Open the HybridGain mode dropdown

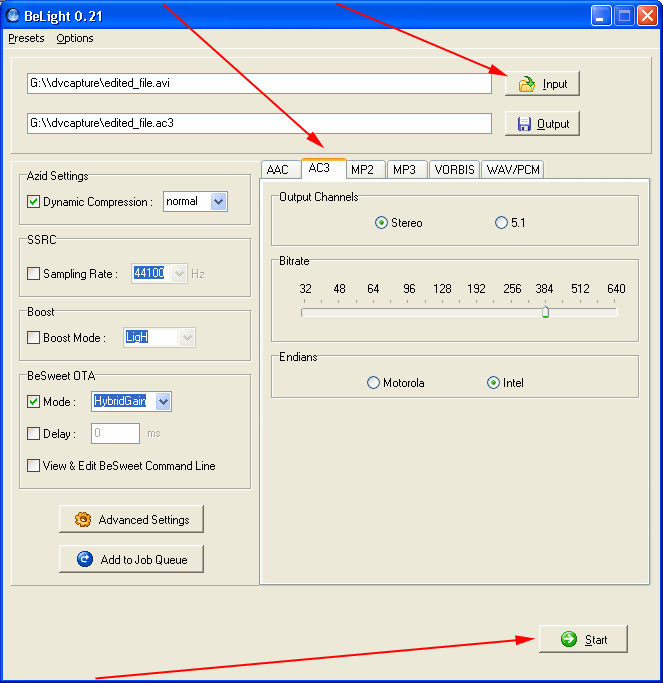(164, 402)
